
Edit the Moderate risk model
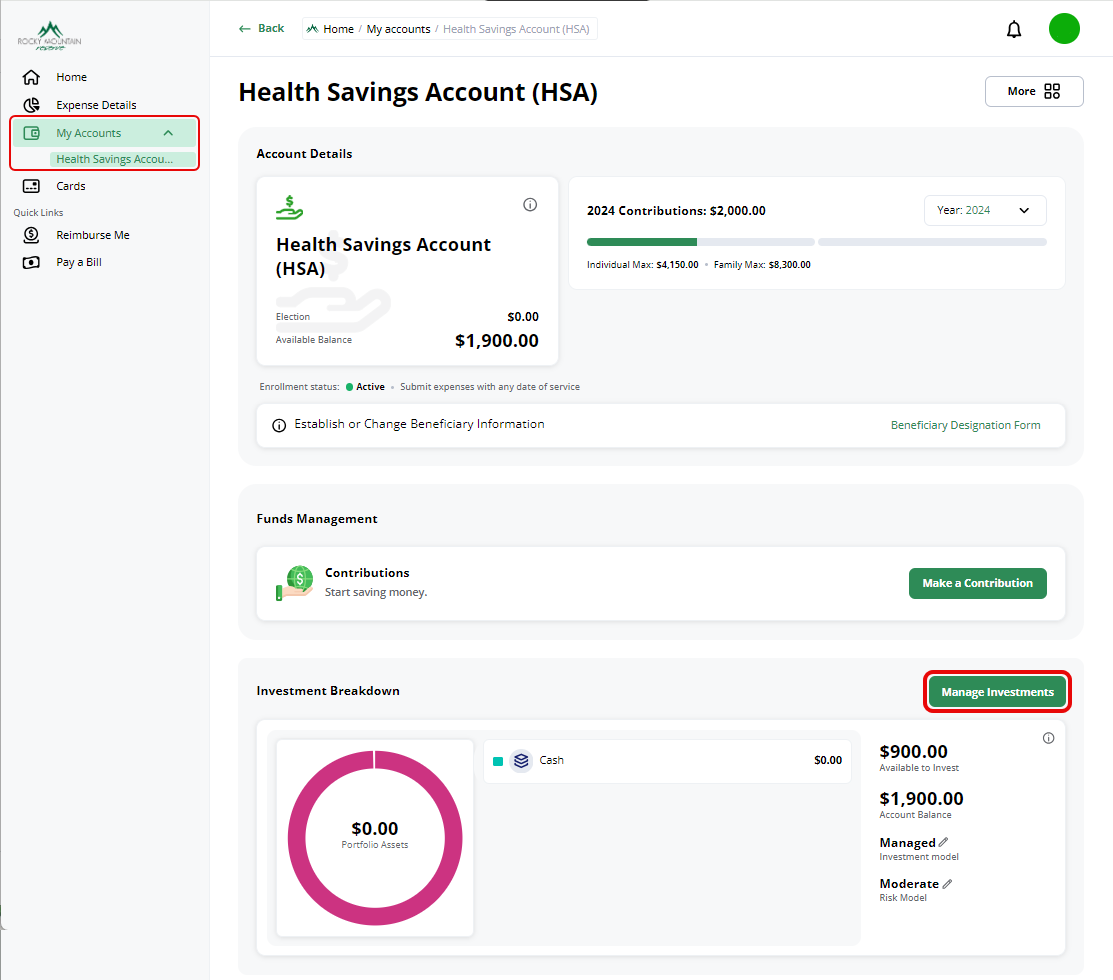(947, 882)
